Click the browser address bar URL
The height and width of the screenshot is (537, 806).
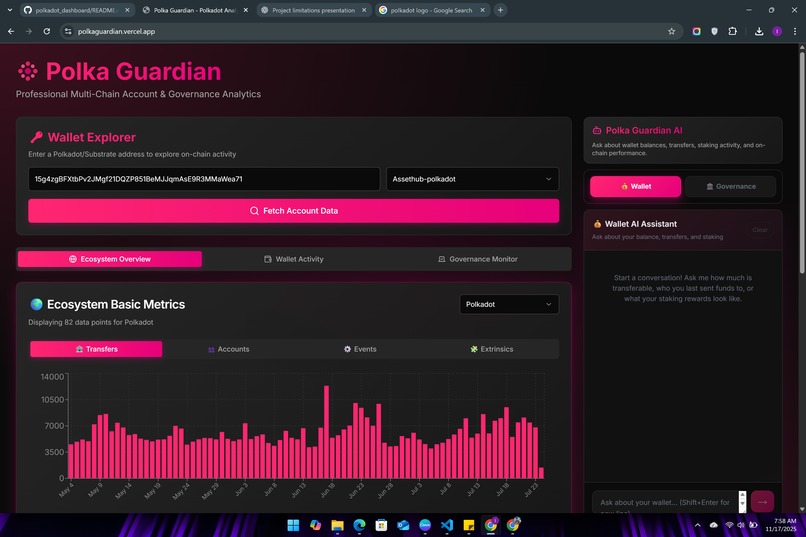[x=116, y=31]
